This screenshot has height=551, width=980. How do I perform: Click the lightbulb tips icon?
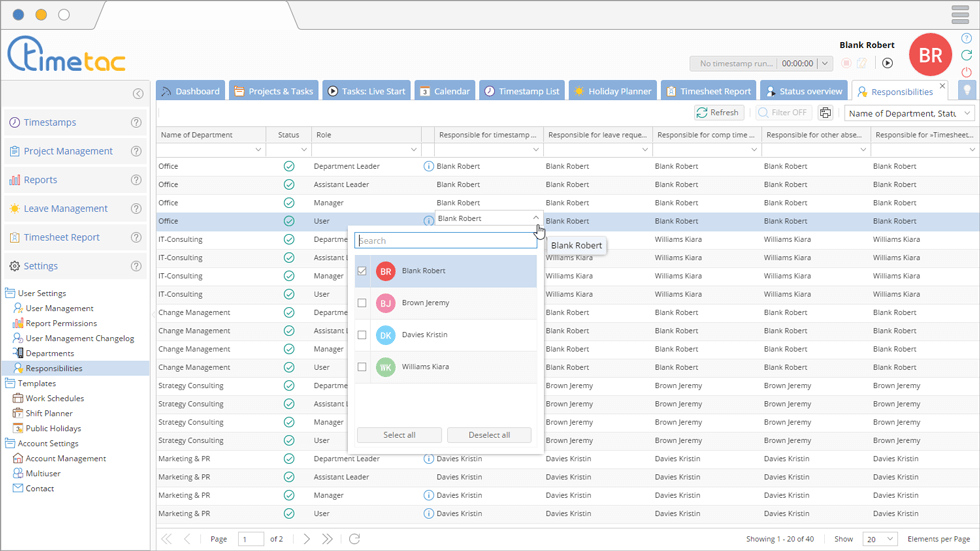pos(967,91)
